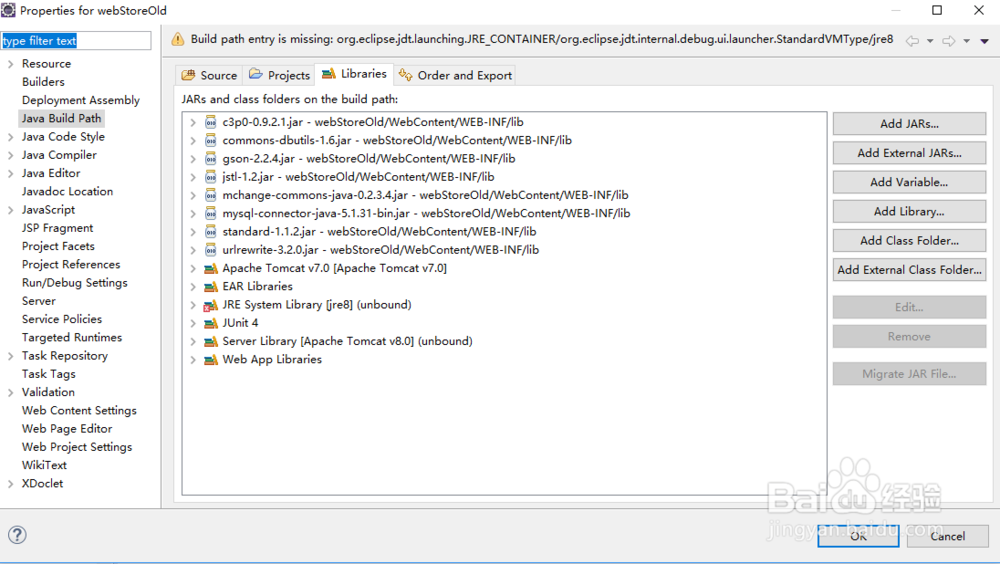1000x564 pixels.
Task: Switch to the Source tab
Action: point(209,75)
